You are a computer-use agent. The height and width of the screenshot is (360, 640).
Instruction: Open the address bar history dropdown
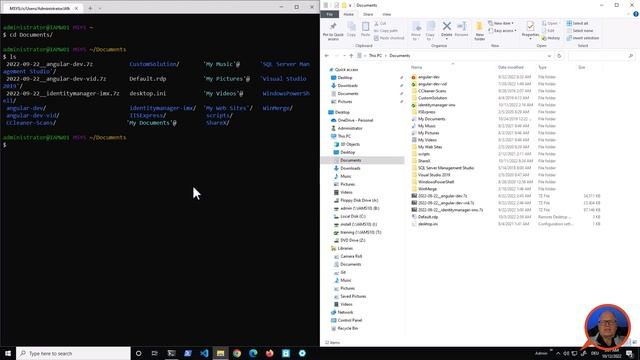point(549,56)
